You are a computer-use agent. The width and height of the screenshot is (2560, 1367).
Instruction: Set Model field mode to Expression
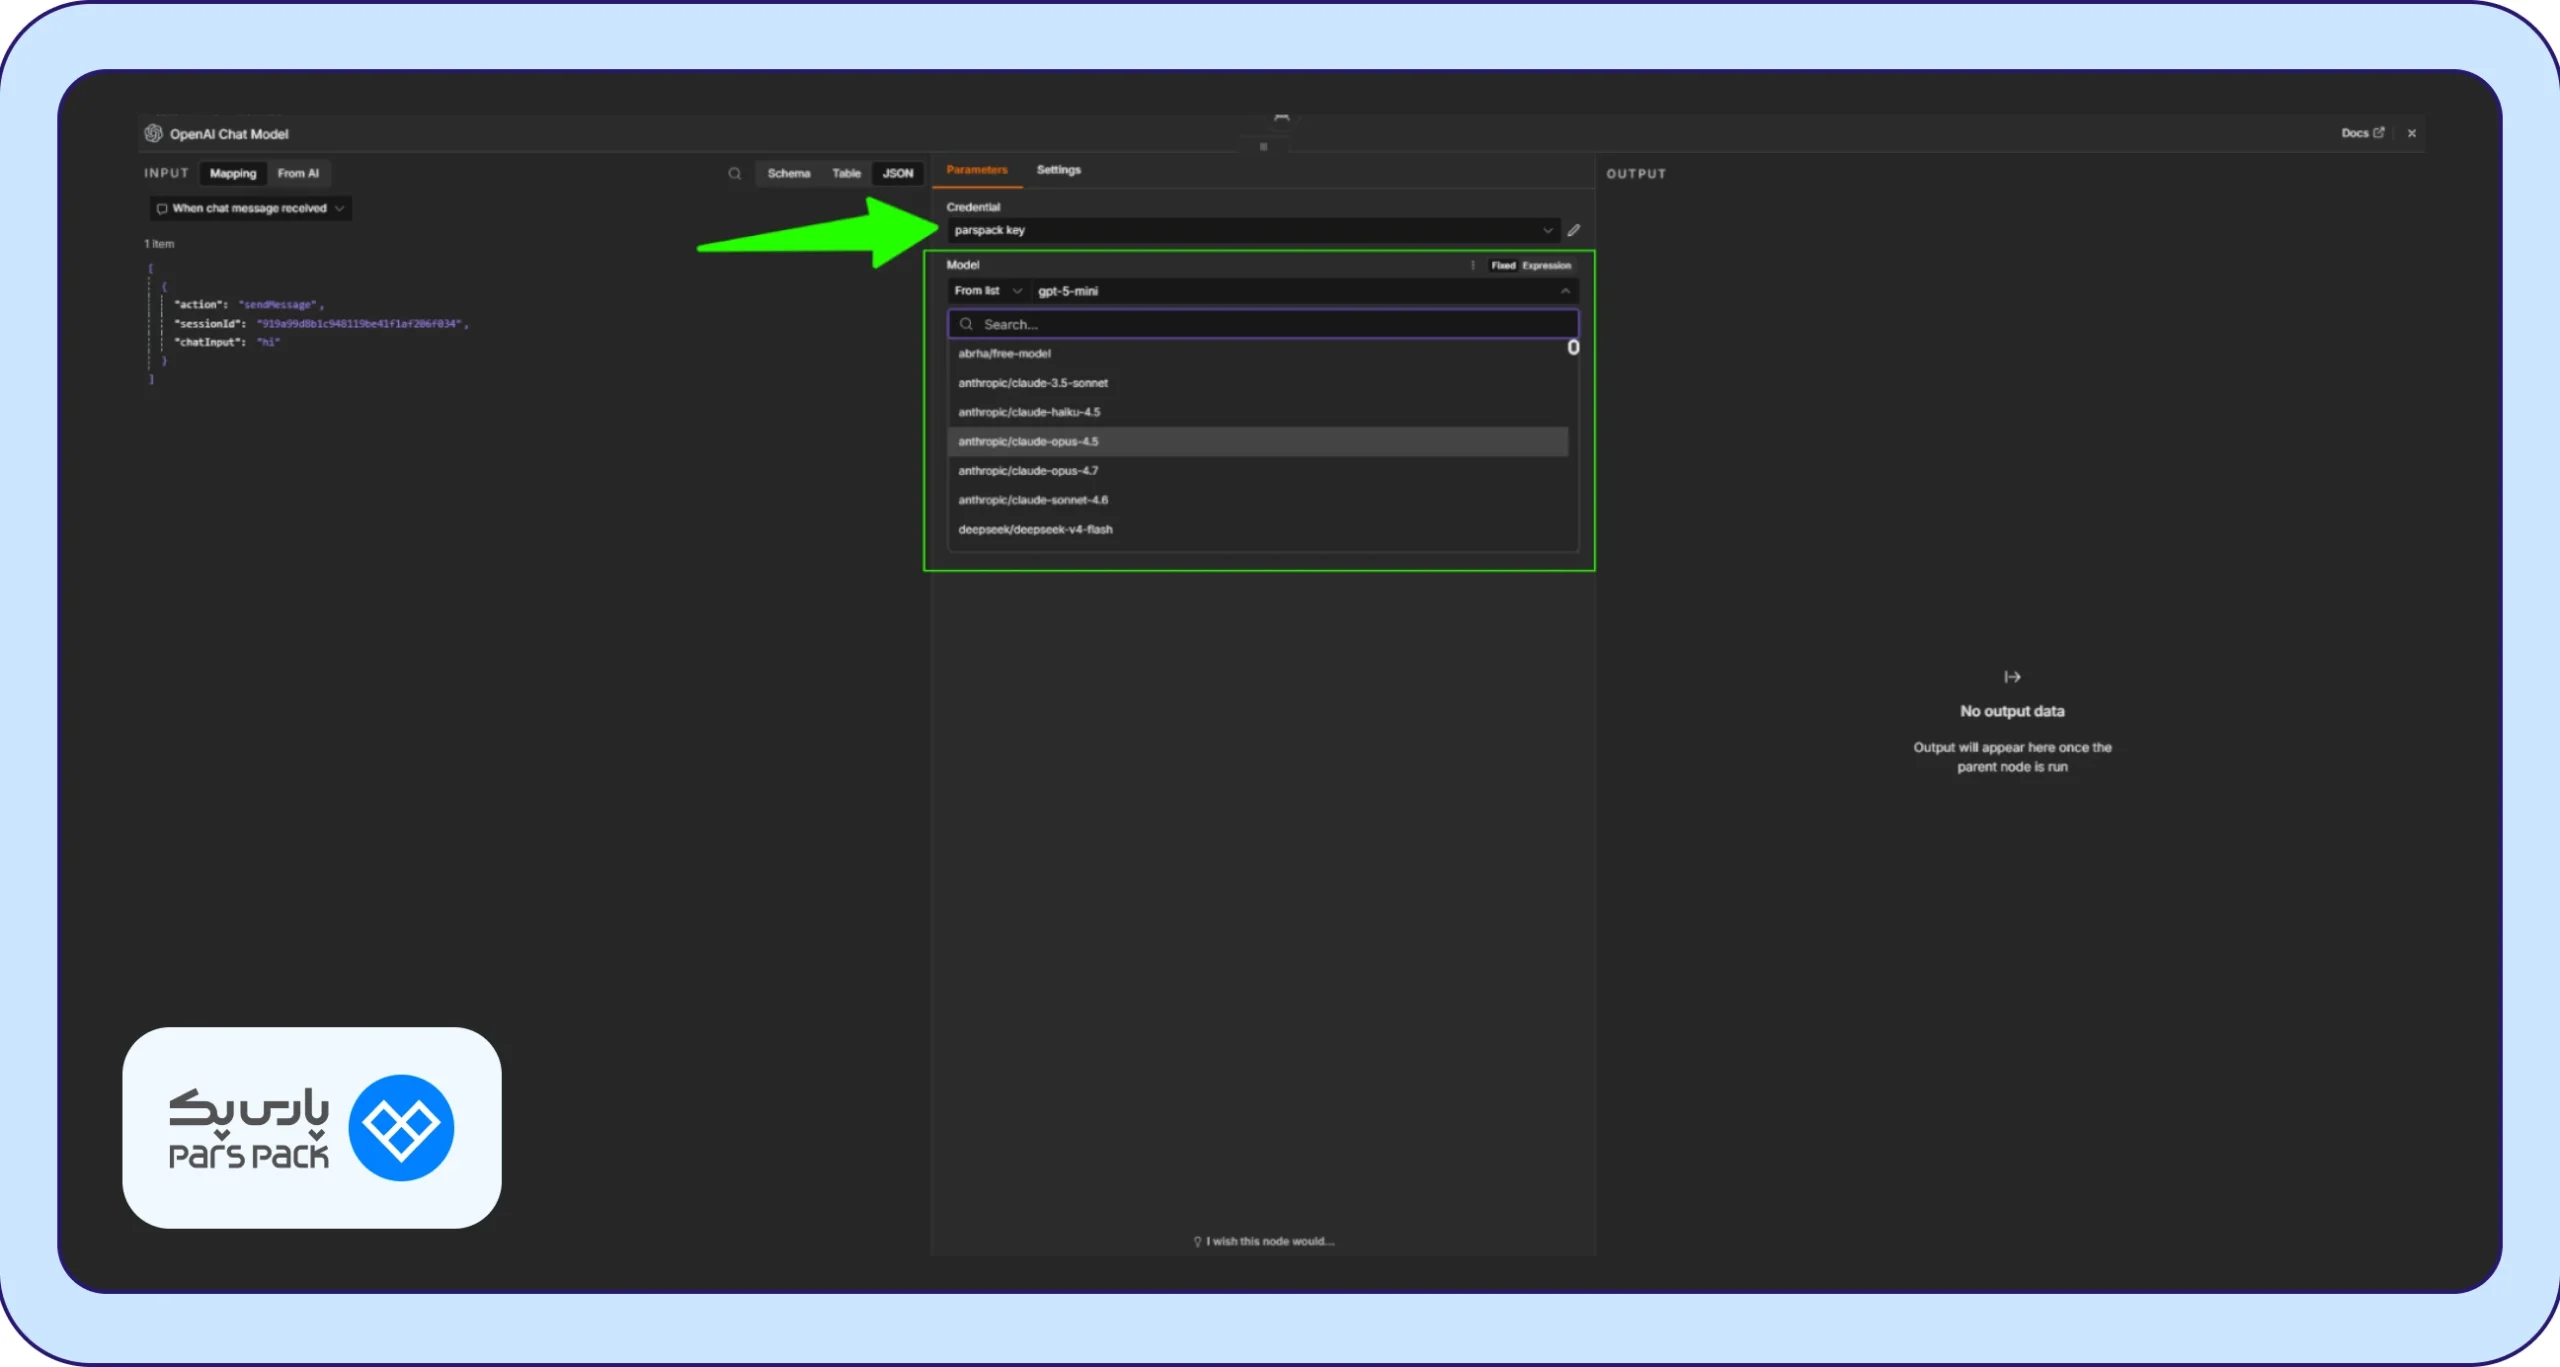click(1547, 266)
